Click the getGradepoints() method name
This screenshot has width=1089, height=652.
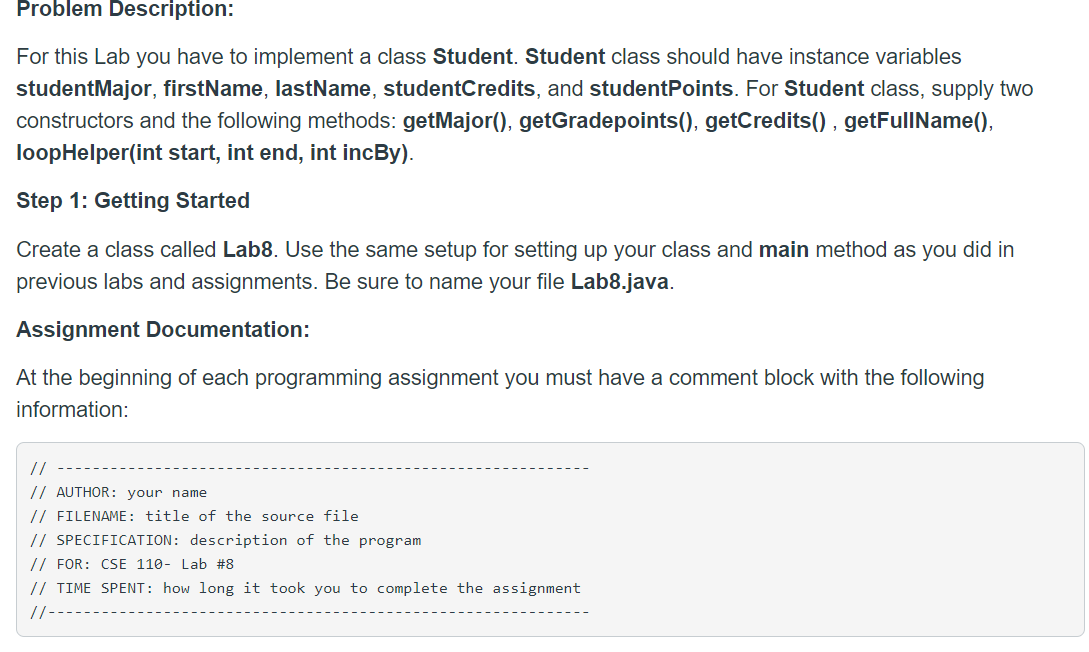606,121
